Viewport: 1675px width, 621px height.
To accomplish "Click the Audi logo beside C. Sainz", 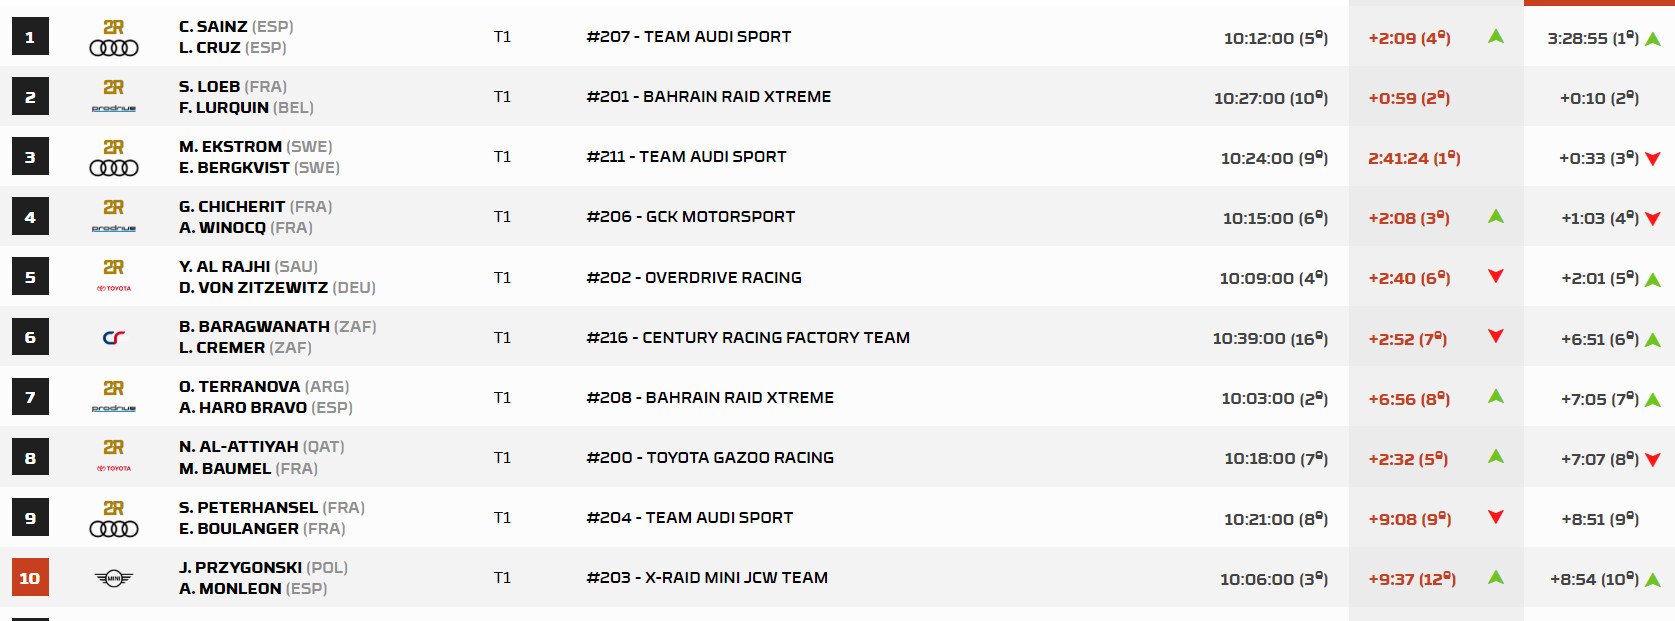I will 114,47.
